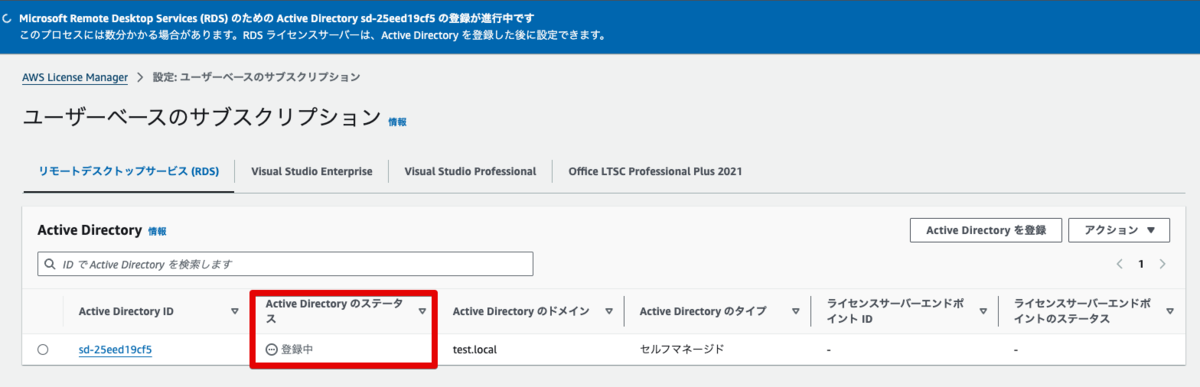Switch to the Visual Studio Enterprise tab
This screenshot has width=1200, height=387.
pyautogui.click(x=312, y=171)
